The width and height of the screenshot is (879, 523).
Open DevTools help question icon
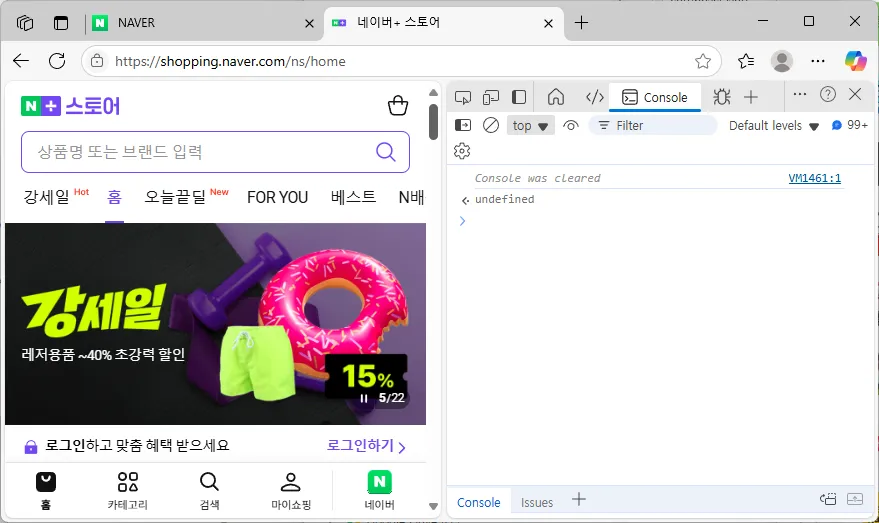coord(827,94)
